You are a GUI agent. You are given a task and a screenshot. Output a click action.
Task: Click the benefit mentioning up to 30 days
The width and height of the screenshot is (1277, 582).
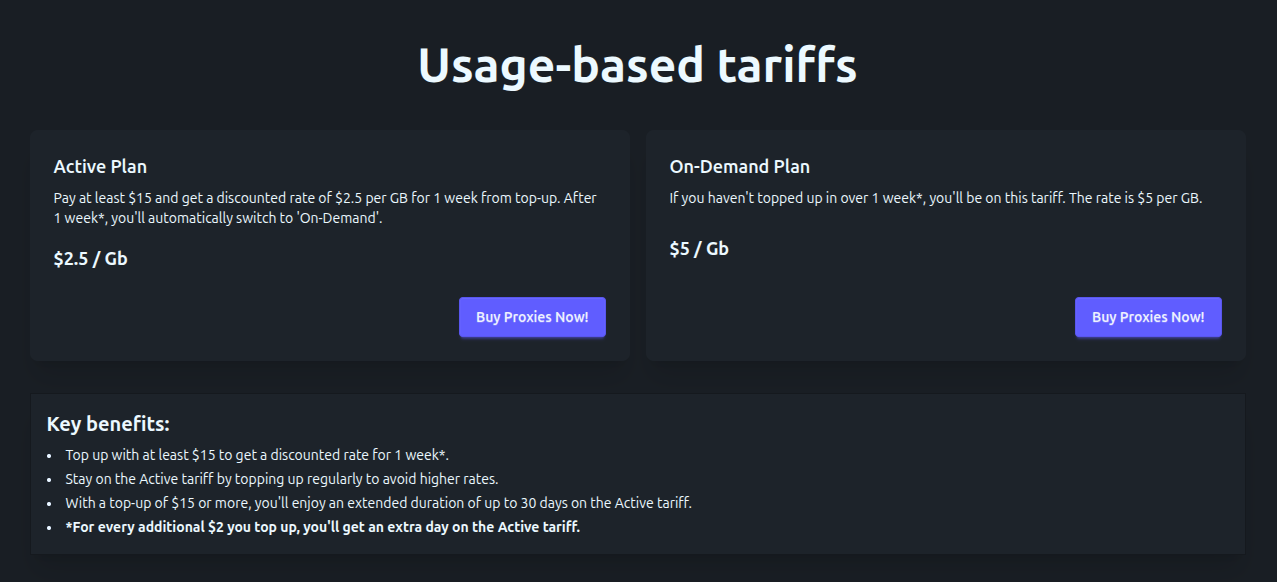378,503
